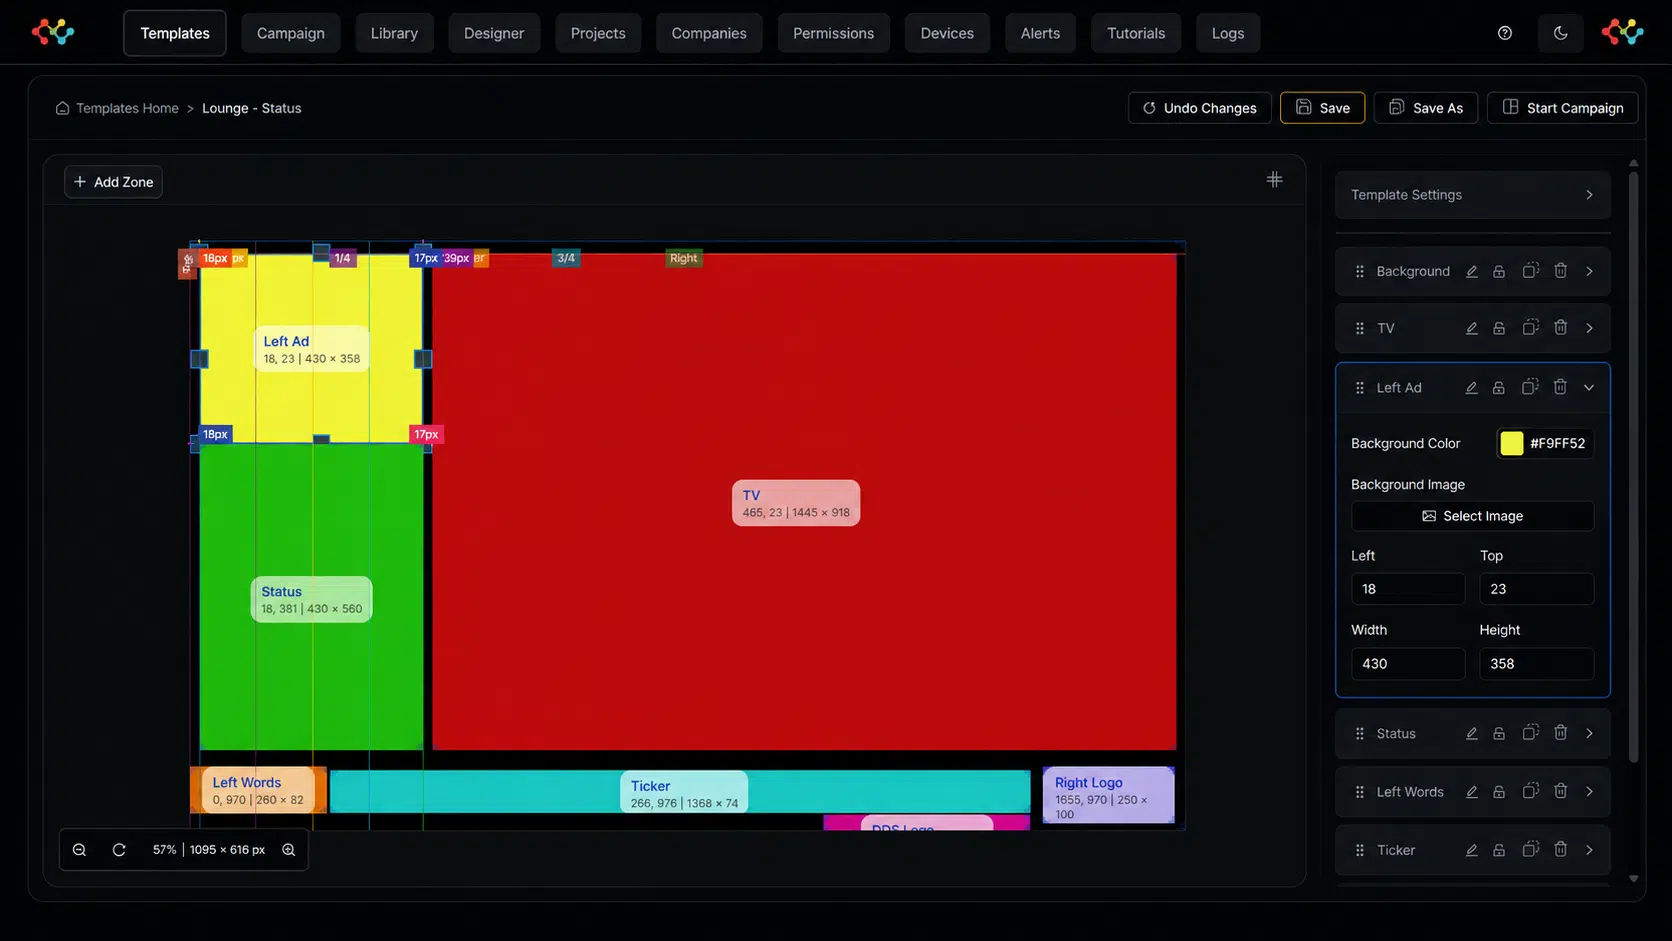Add a new zone
The width and height of the screenshot is (1672, 941).
(114, 182)
